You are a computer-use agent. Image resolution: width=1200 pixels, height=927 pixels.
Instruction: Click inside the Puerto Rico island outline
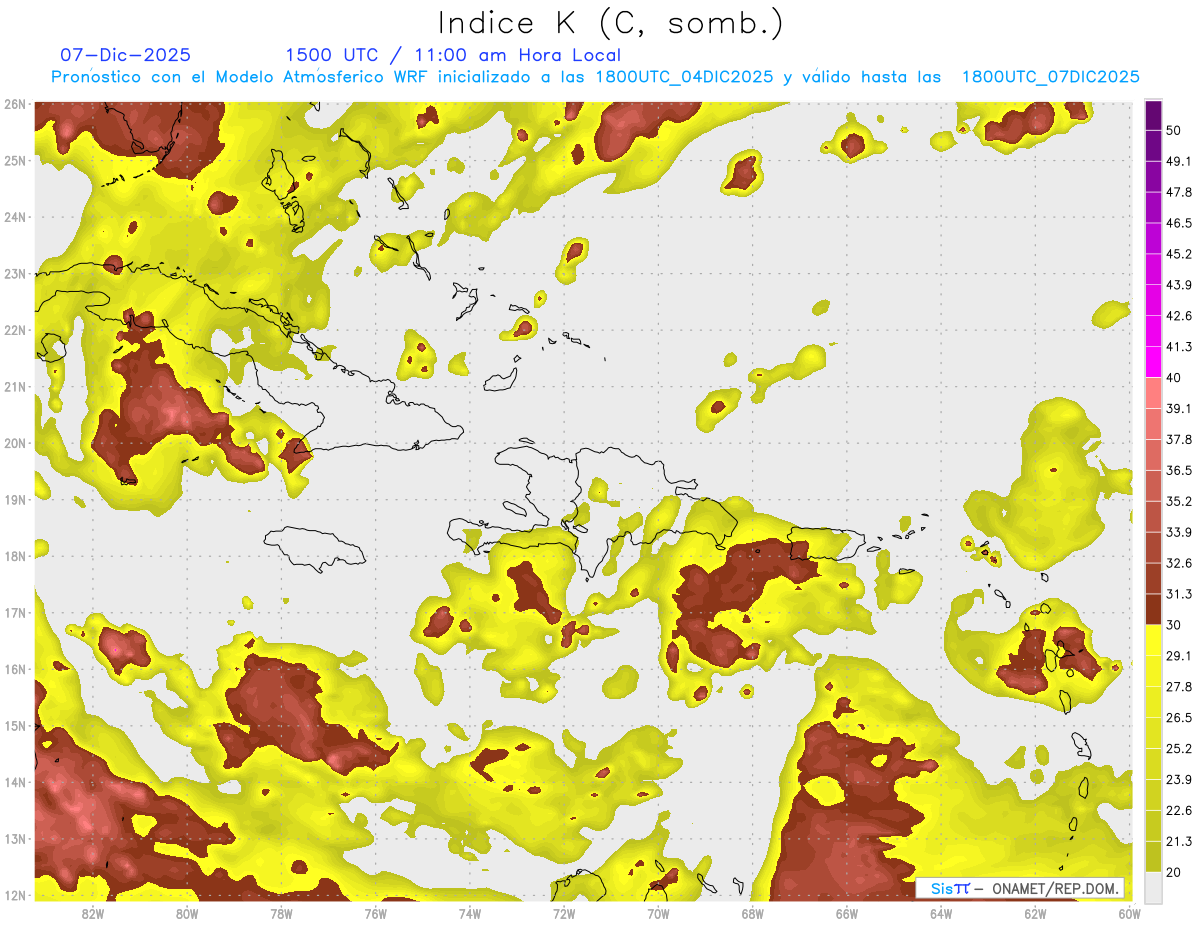(x=826, y=544)
